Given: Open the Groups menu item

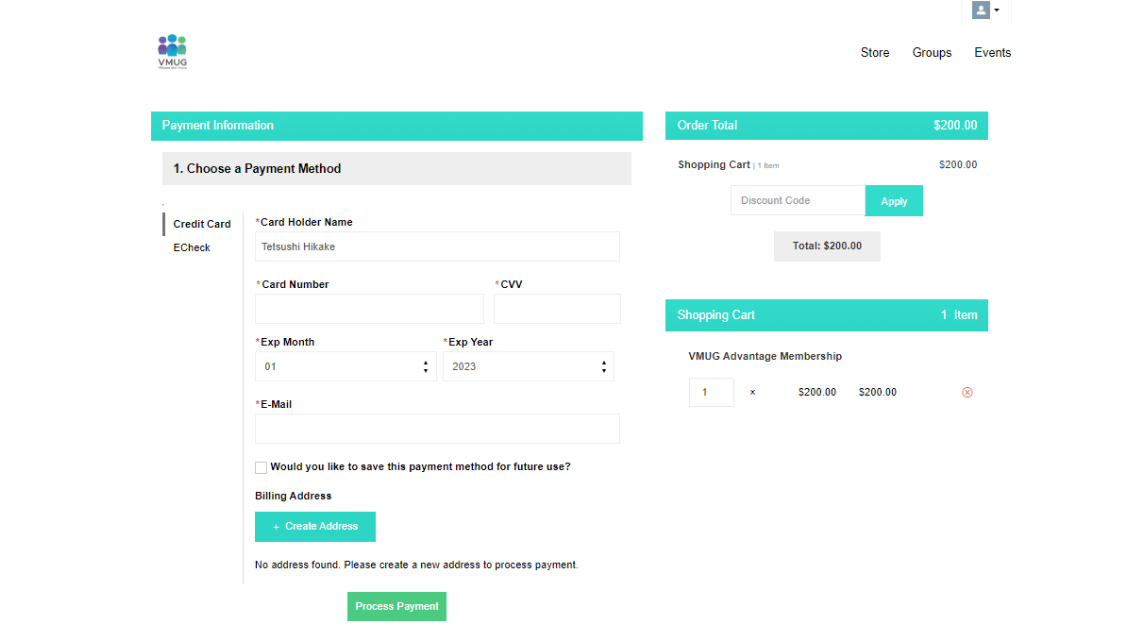Looking at the screenshot, I should coord(931,52).
